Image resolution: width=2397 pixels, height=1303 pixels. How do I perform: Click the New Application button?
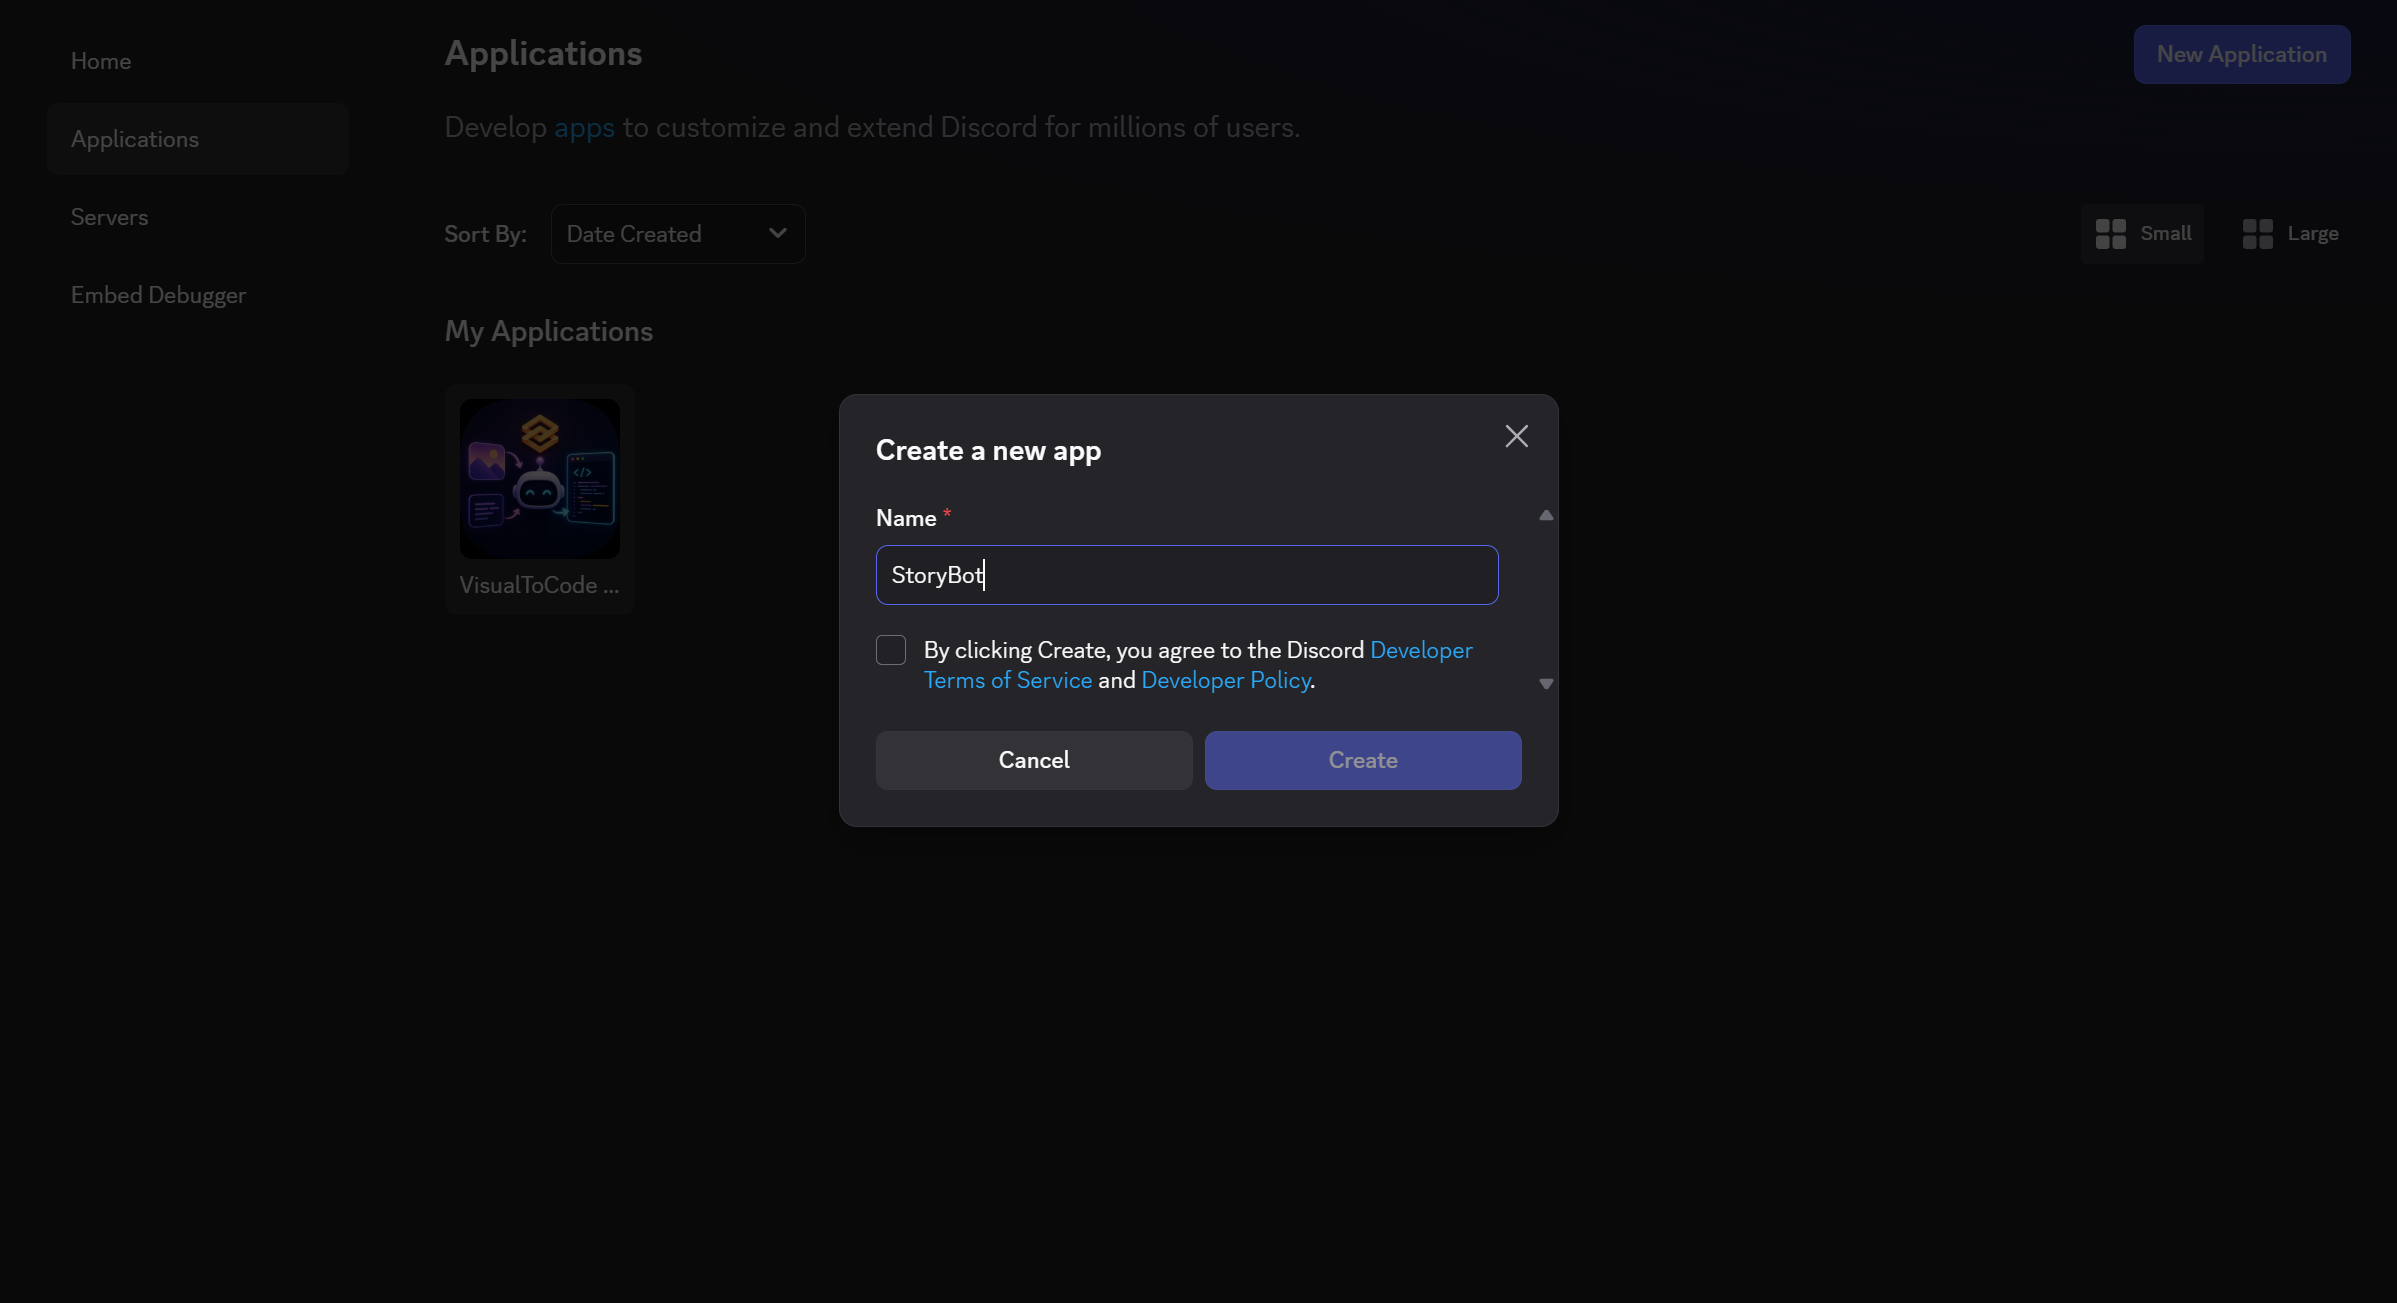[2241, 54]
